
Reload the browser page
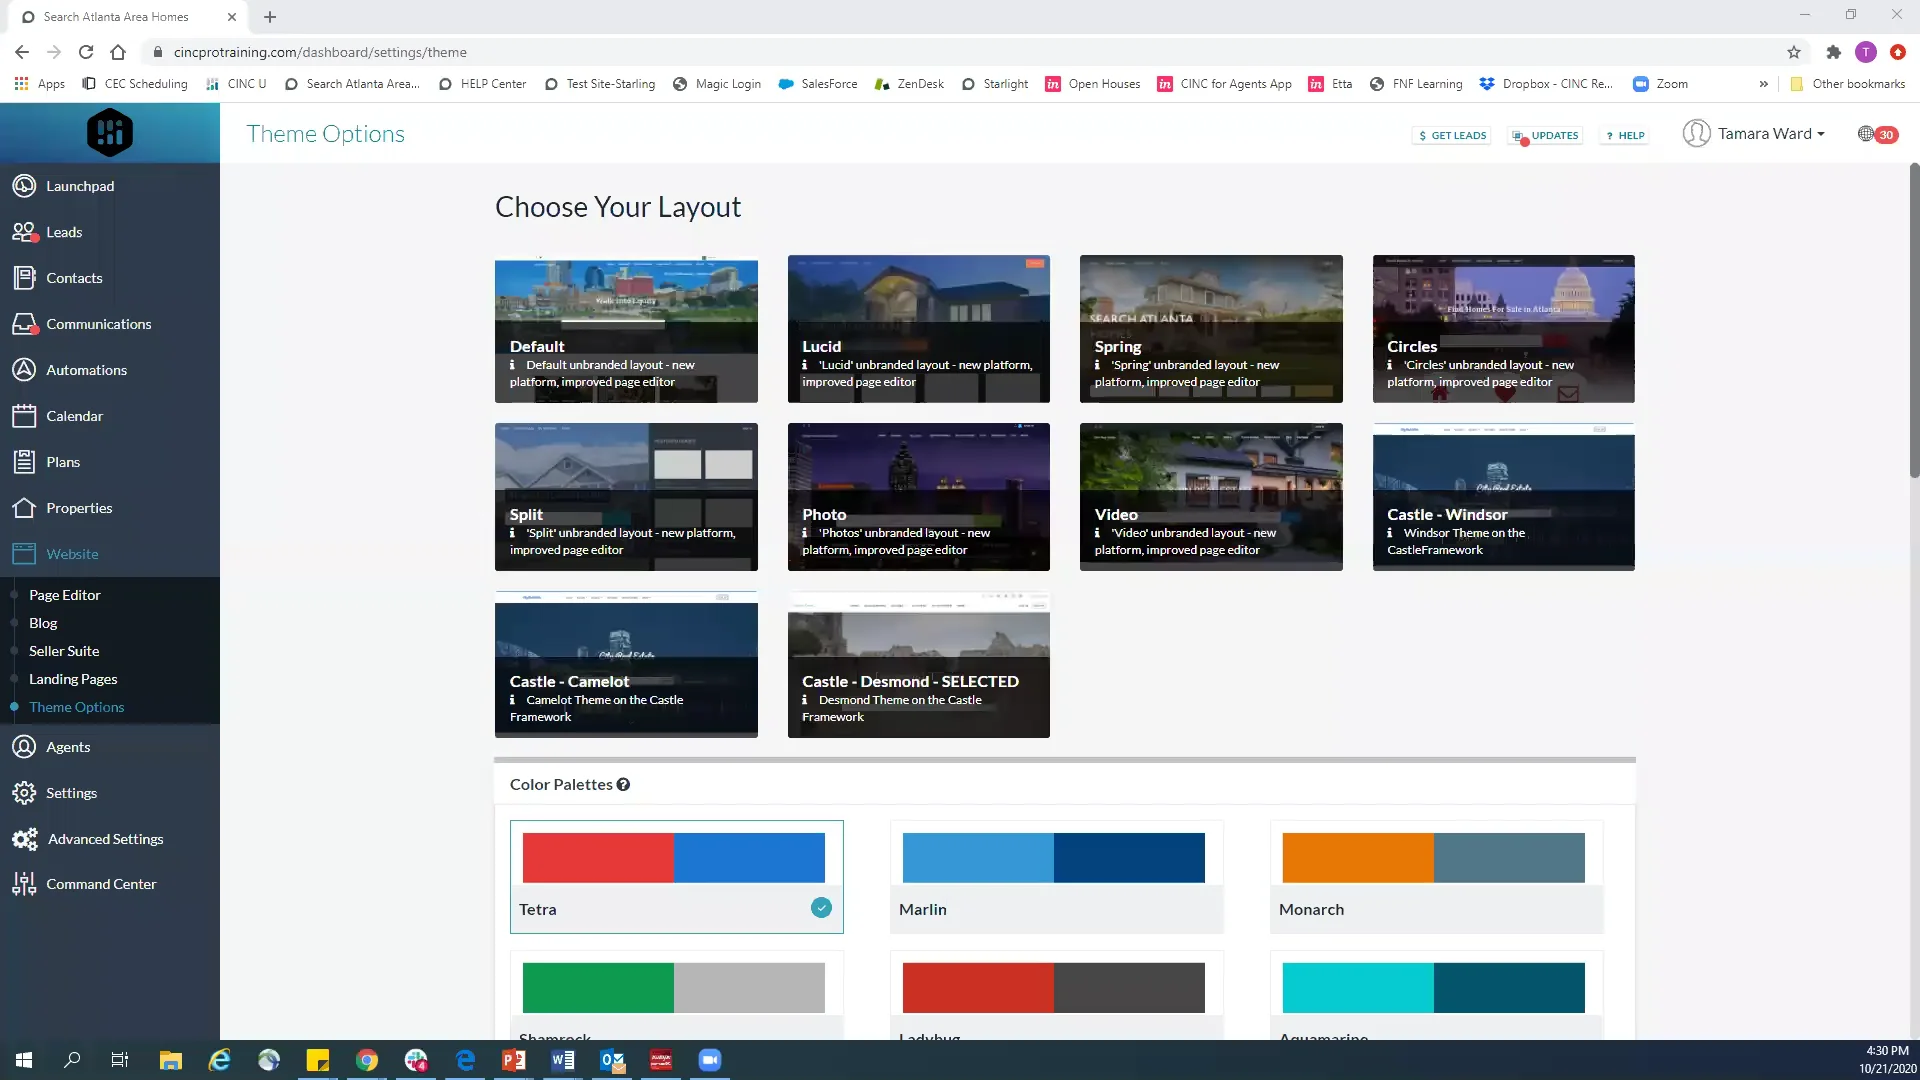pos(86,52)
